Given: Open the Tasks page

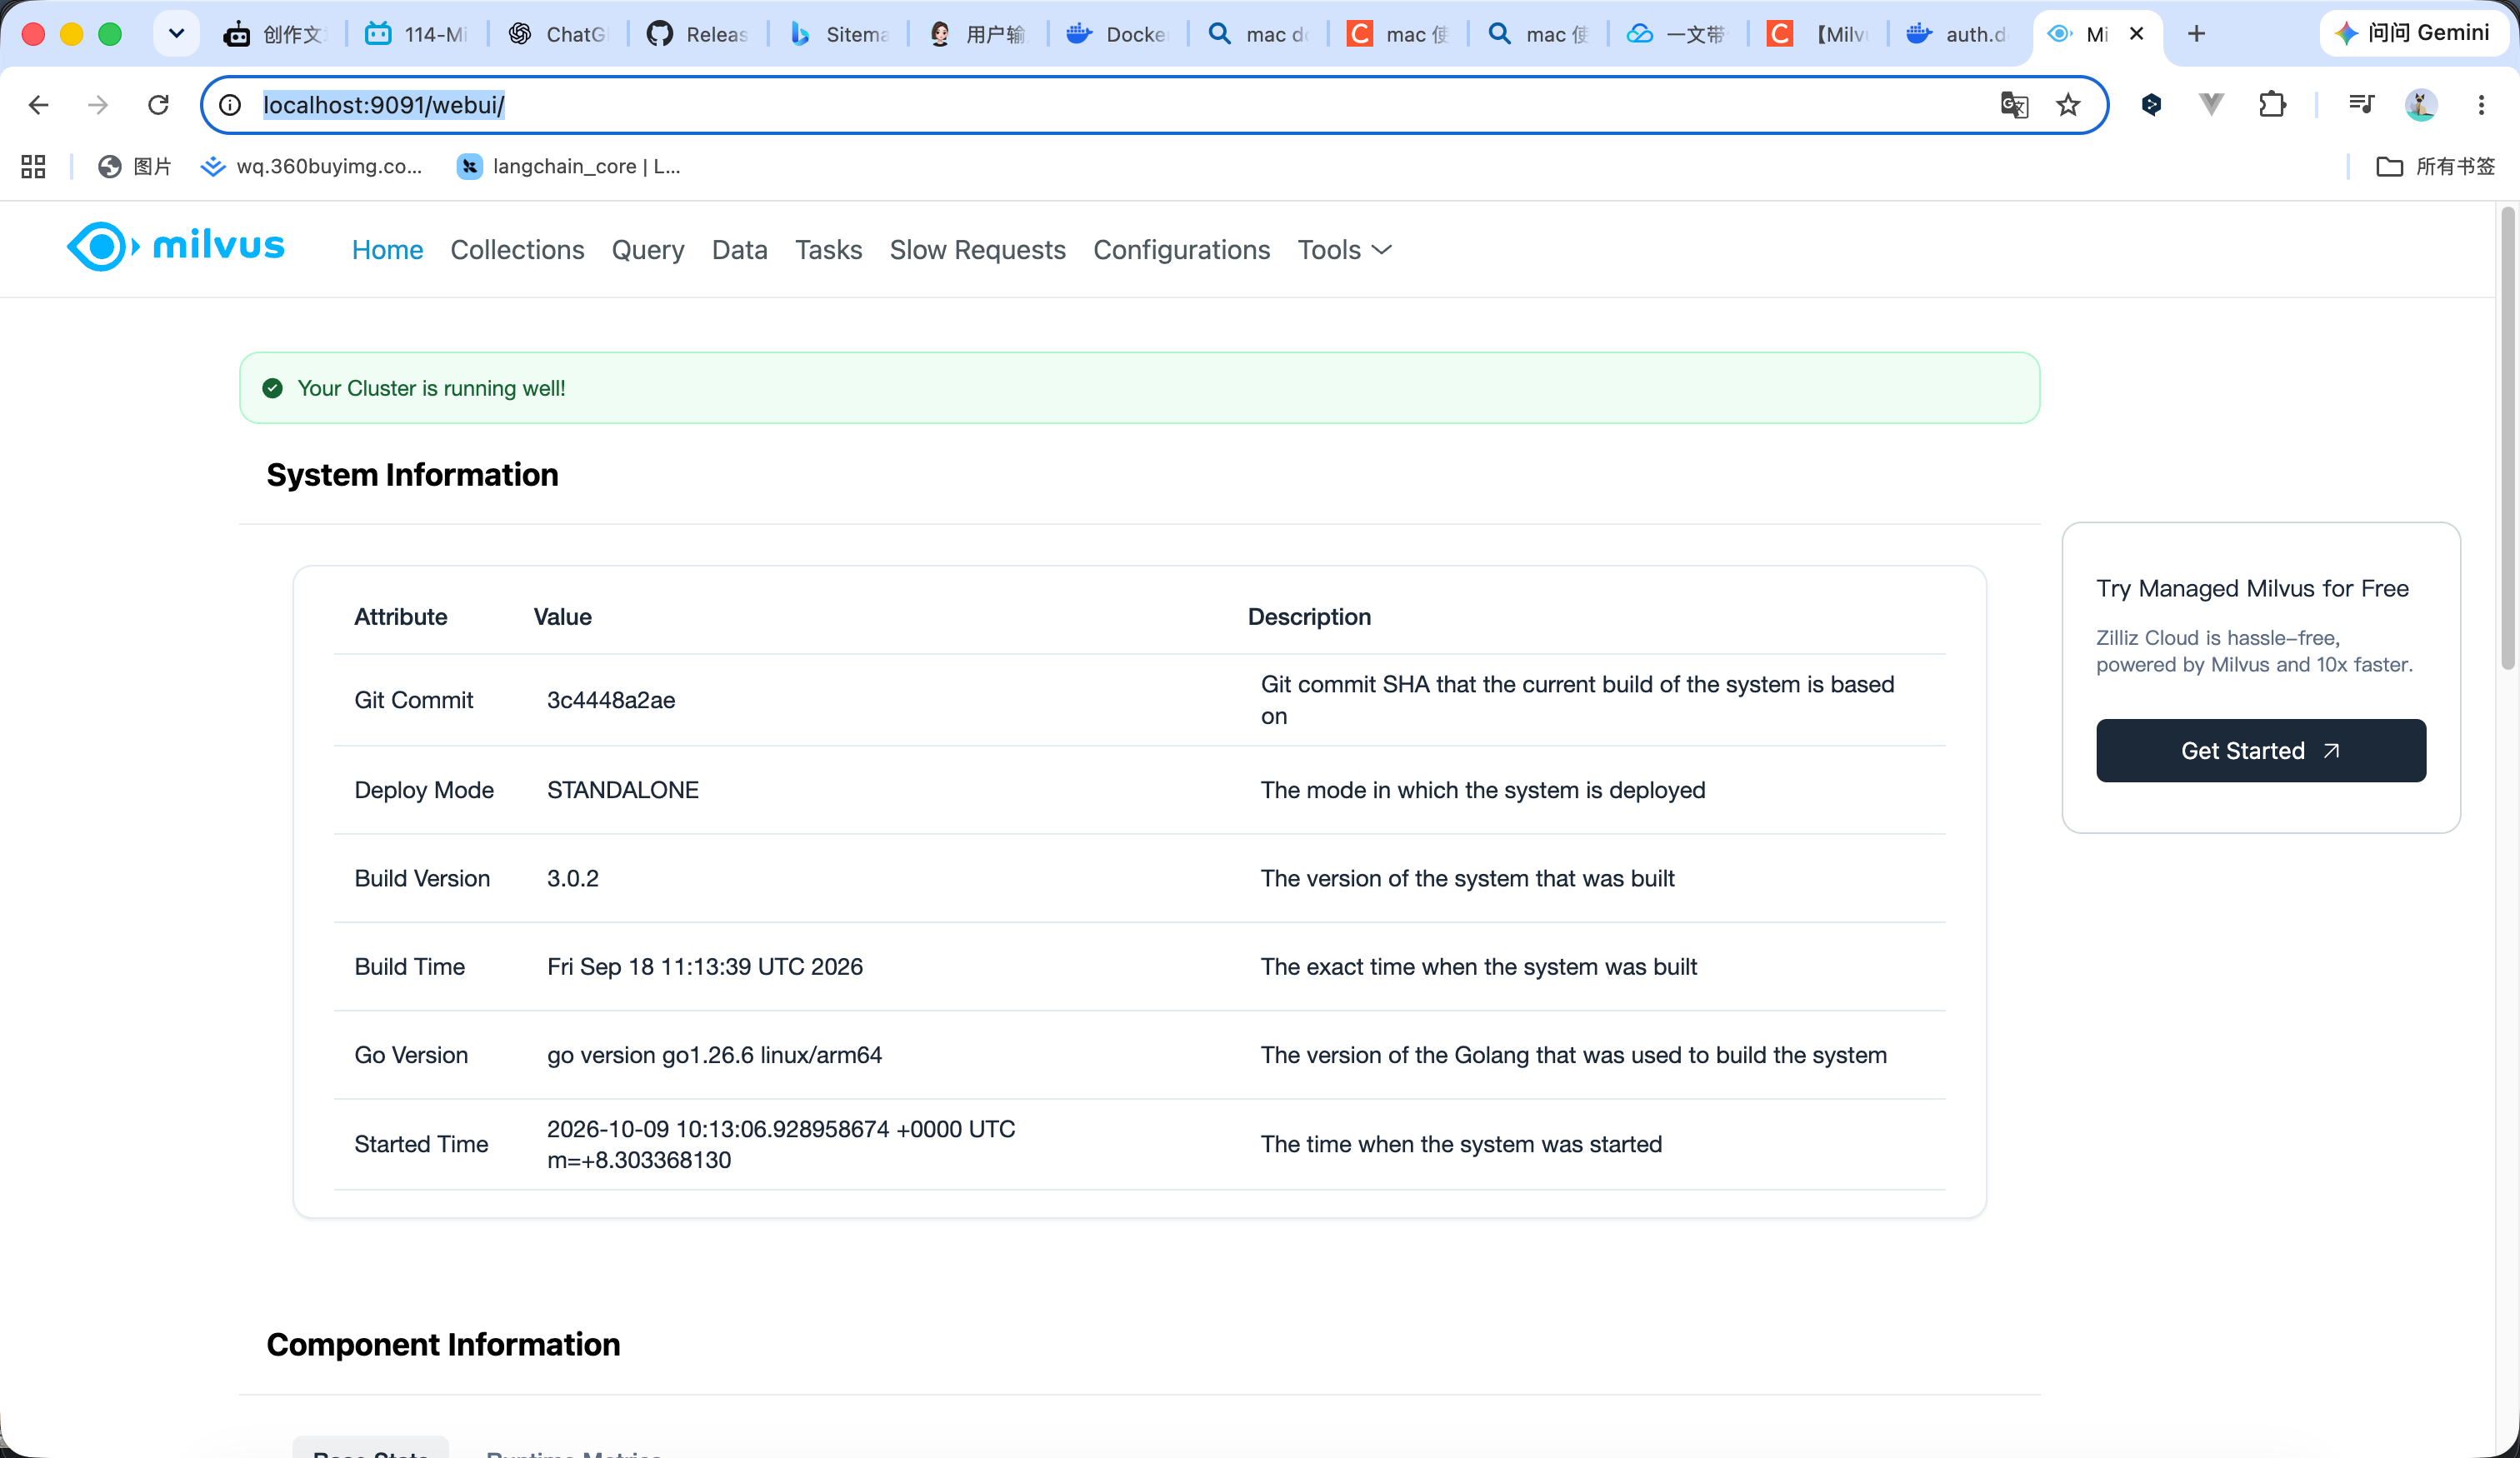Looking at the screenshot, I should (x=828, y=250).
